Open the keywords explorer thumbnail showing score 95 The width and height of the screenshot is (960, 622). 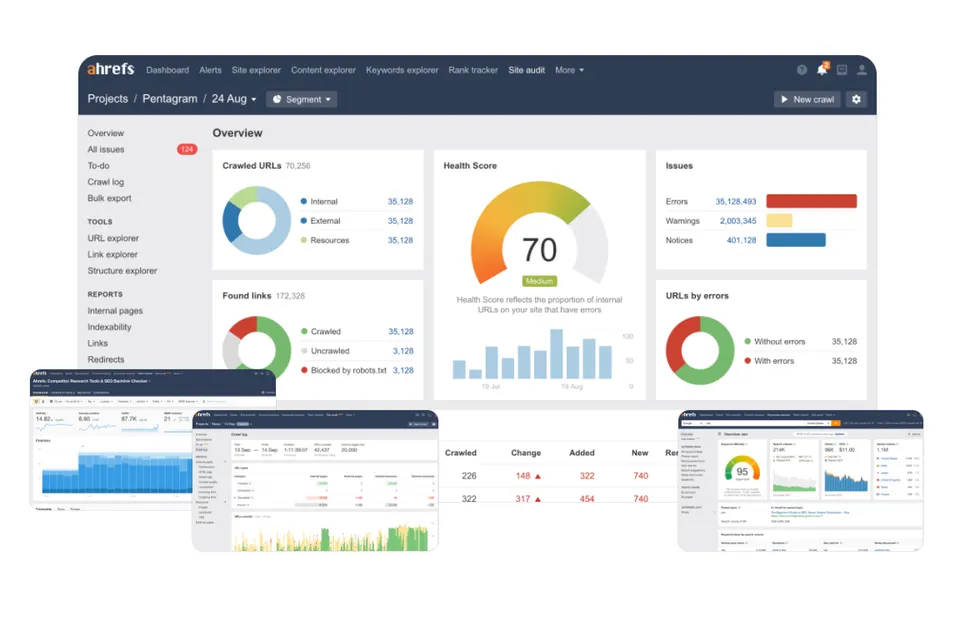click(x=800, y=481)
